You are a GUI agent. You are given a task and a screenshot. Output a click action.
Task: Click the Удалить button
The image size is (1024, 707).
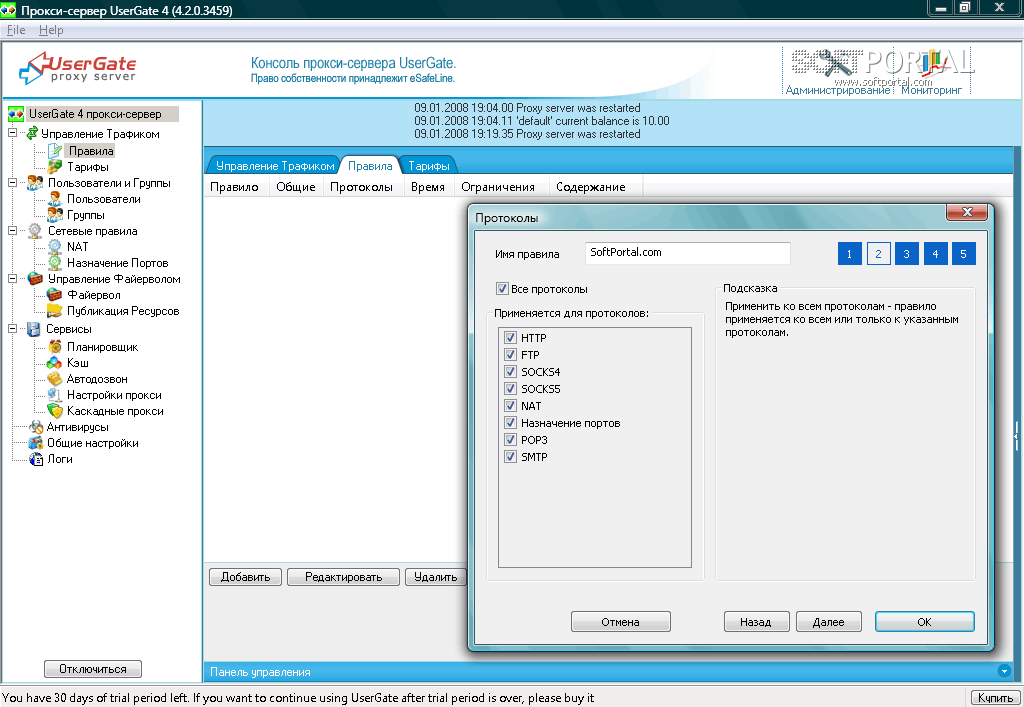pyautogui.click(x=436, y=577)
